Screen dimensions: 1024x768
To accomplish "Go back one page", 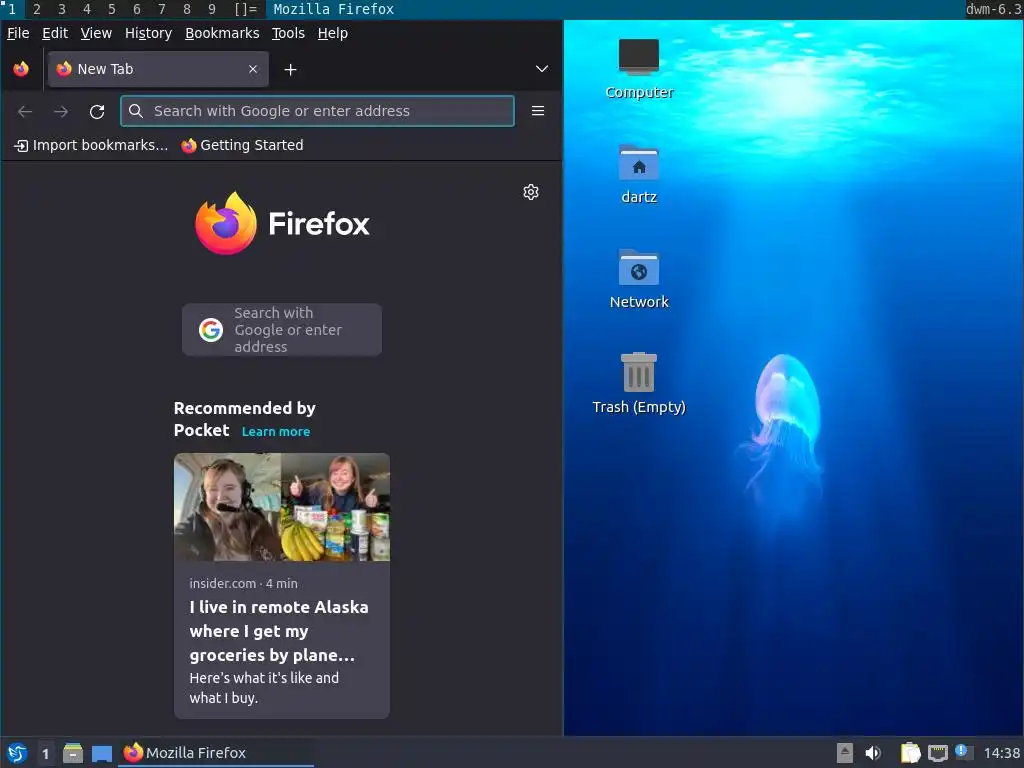I will [25, 112].
